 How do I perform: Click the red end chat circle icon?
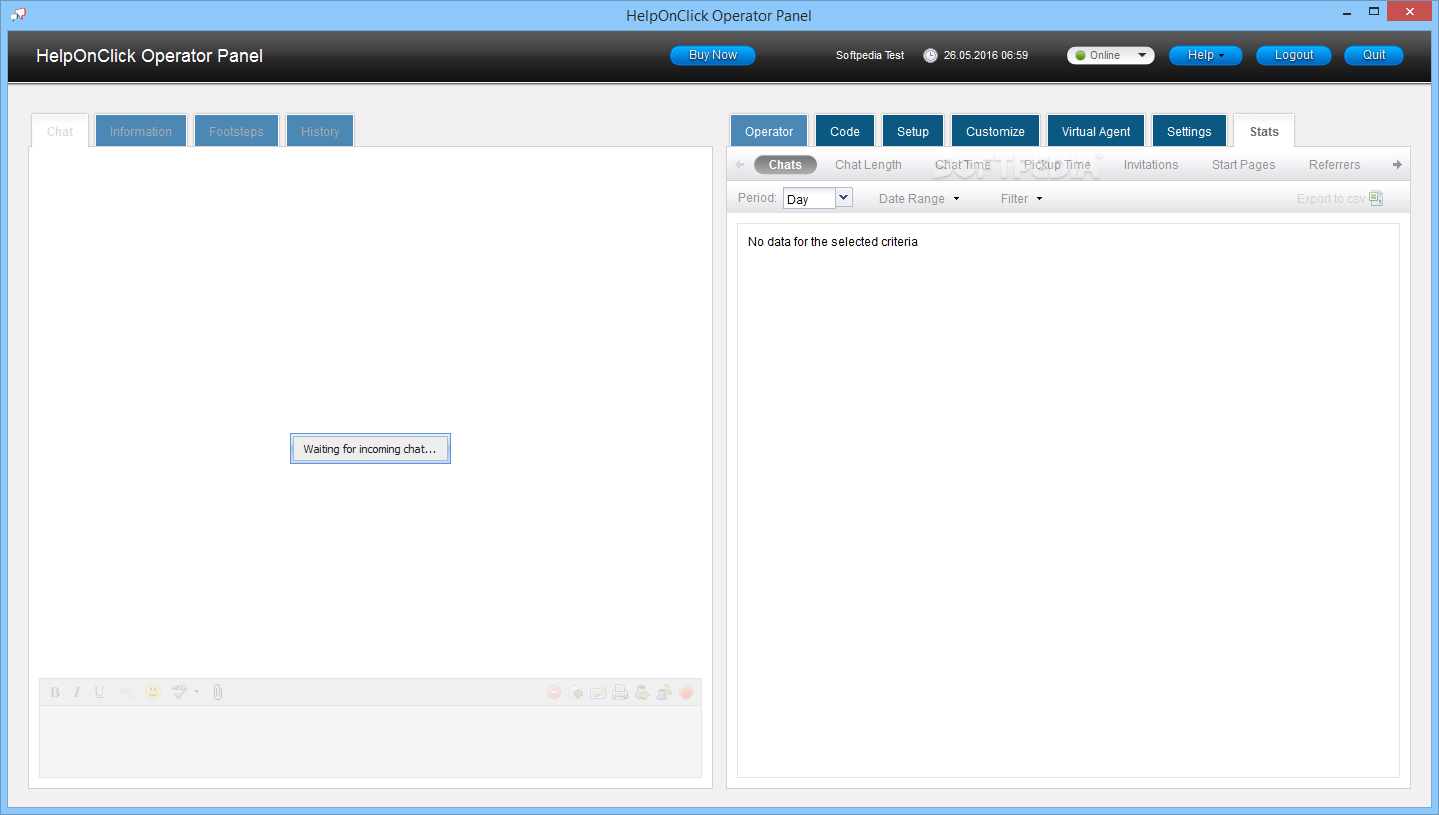tap(686, 692)
